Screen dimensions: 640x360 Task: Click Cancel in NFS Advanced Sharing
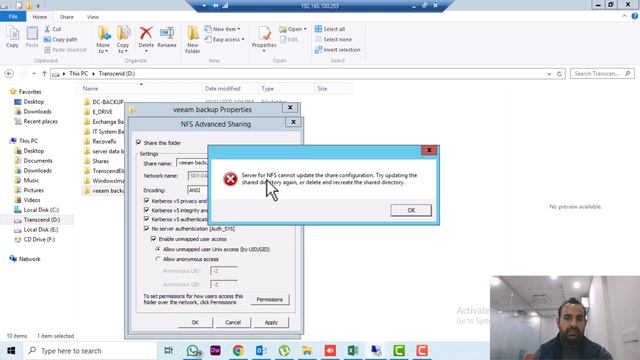pos(233,322)
